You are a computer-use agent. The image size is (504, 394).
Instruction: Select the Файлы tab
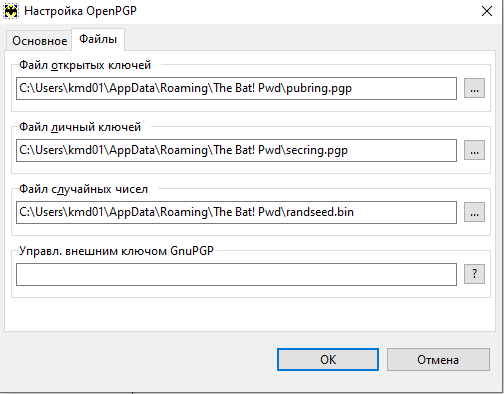(x=98, y=39)
